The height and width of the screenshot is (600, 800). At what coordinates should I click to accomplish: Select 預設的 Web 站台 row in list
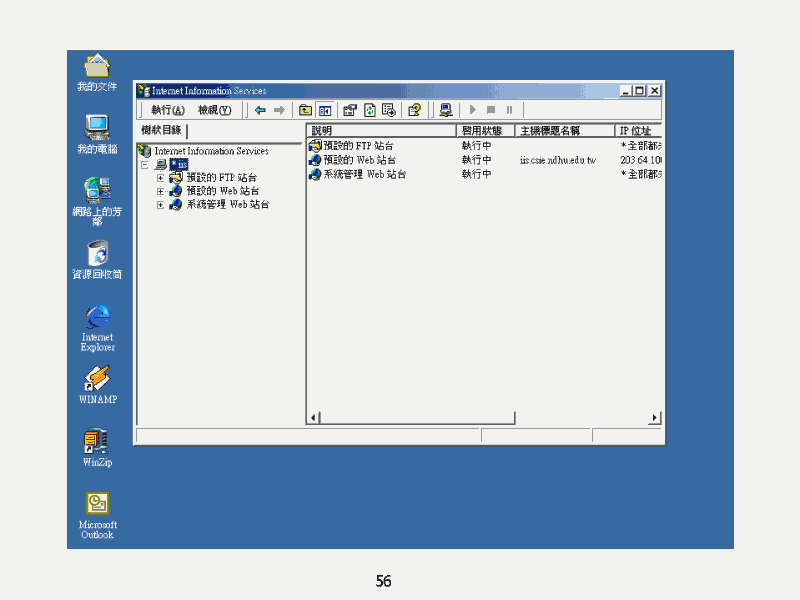coord(485,160)
